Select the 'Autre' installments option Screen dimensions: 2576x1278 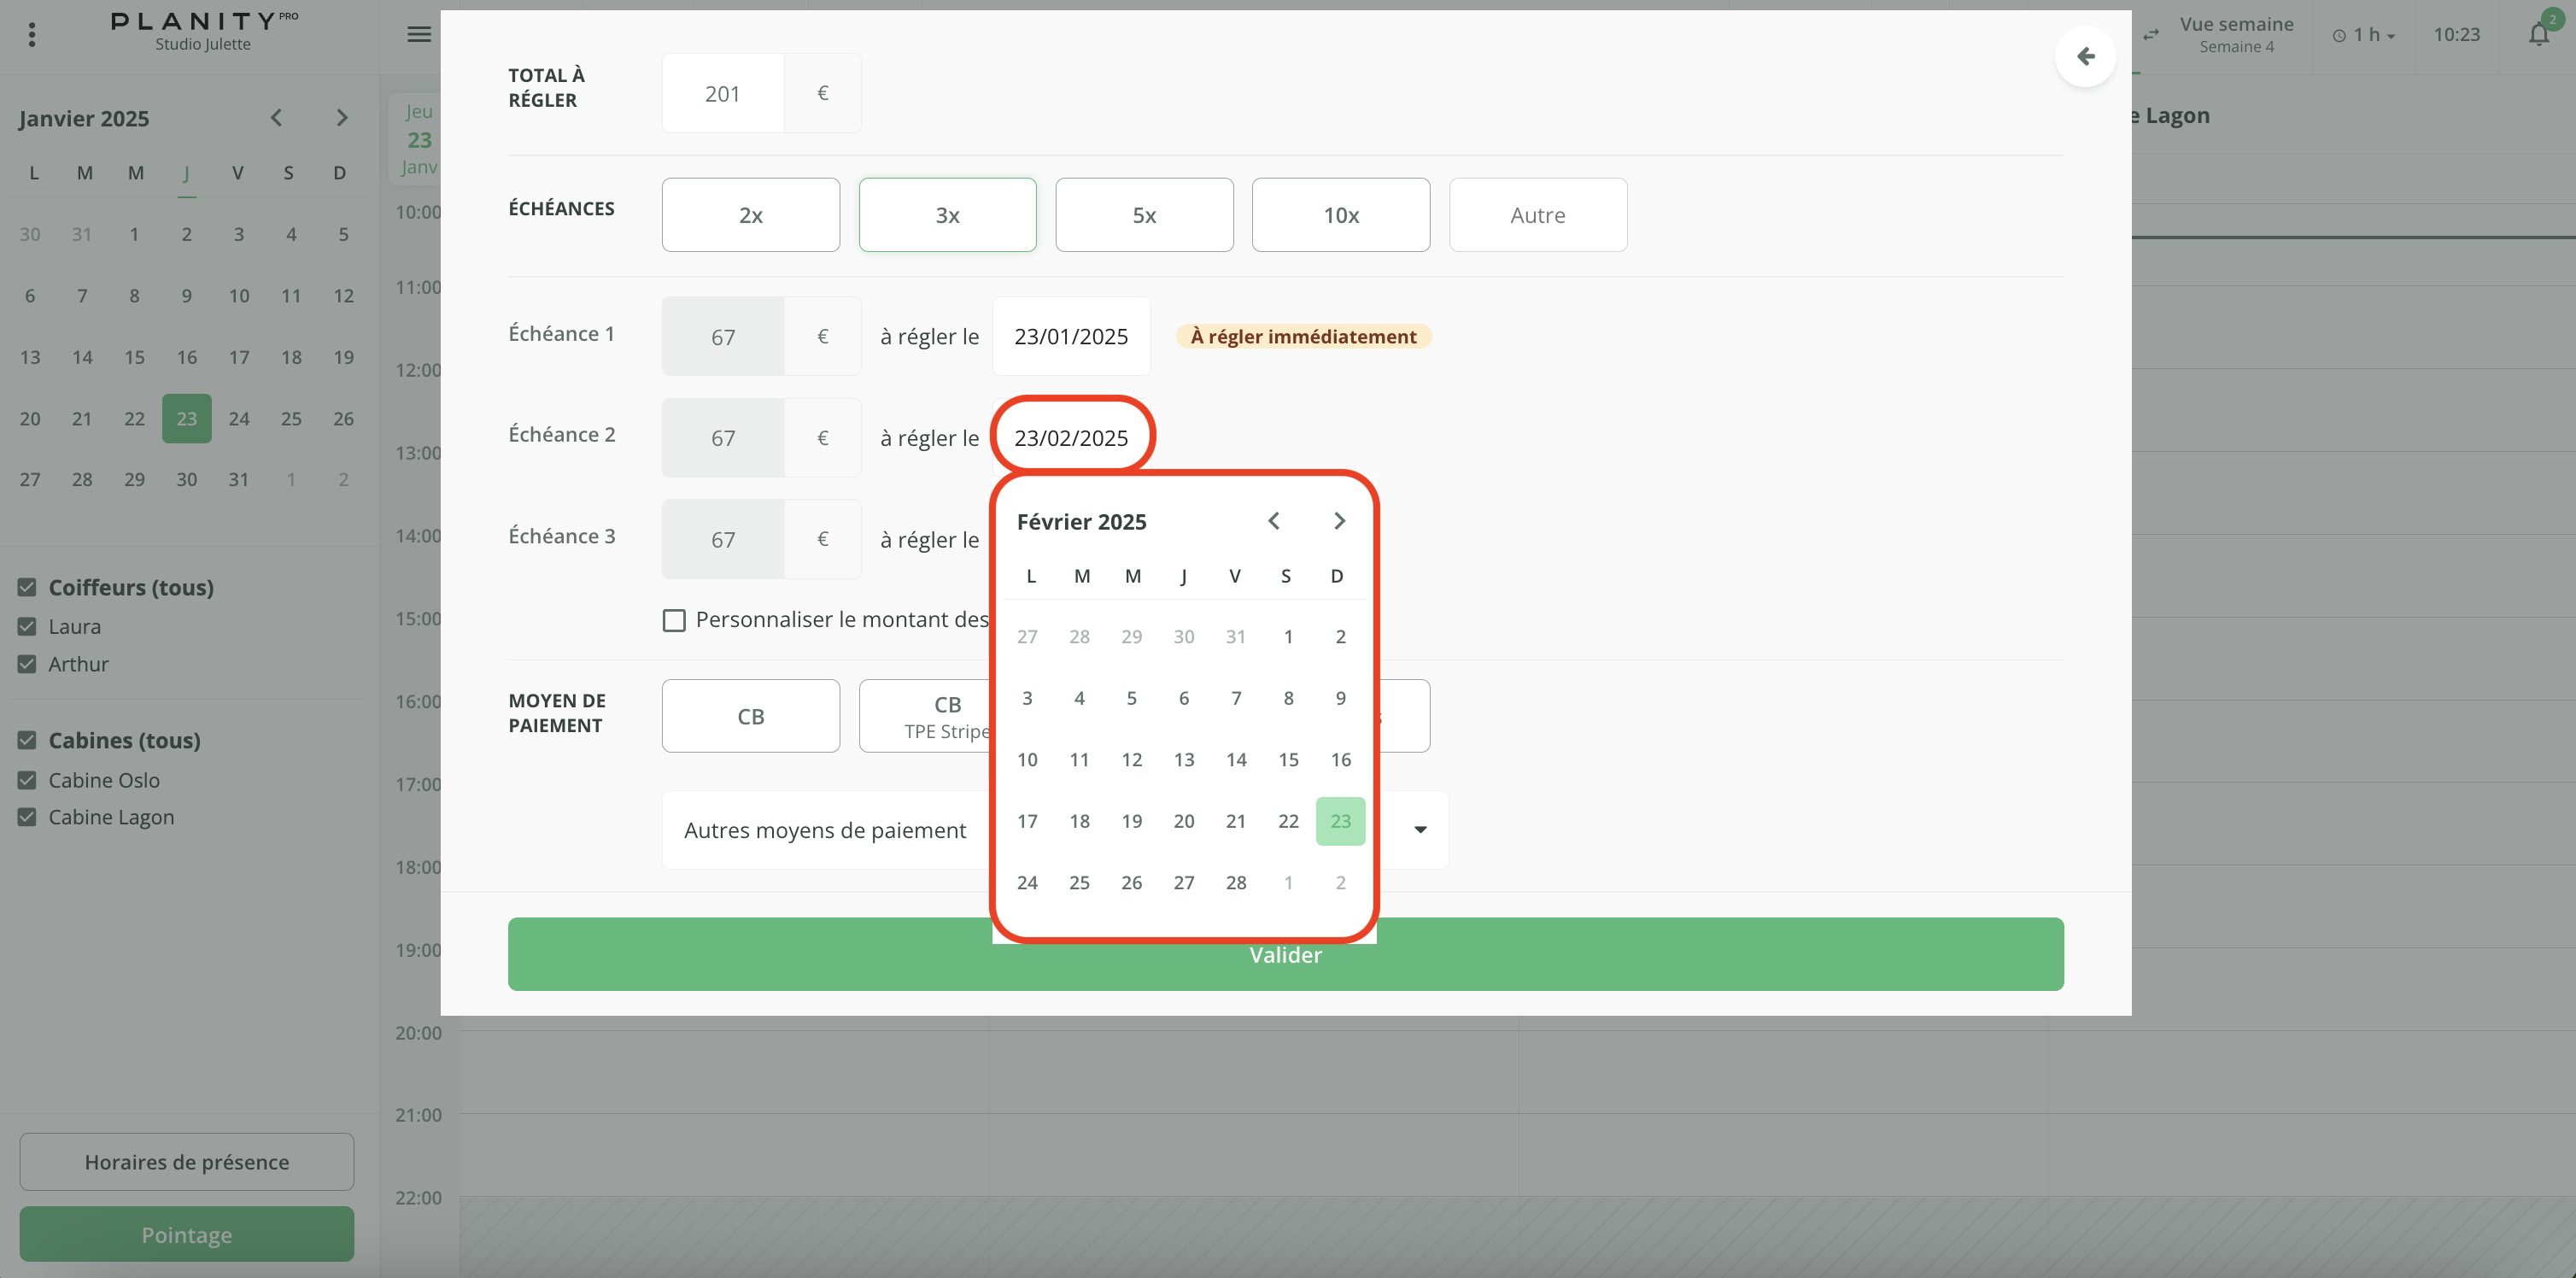tap(1537, 215)
